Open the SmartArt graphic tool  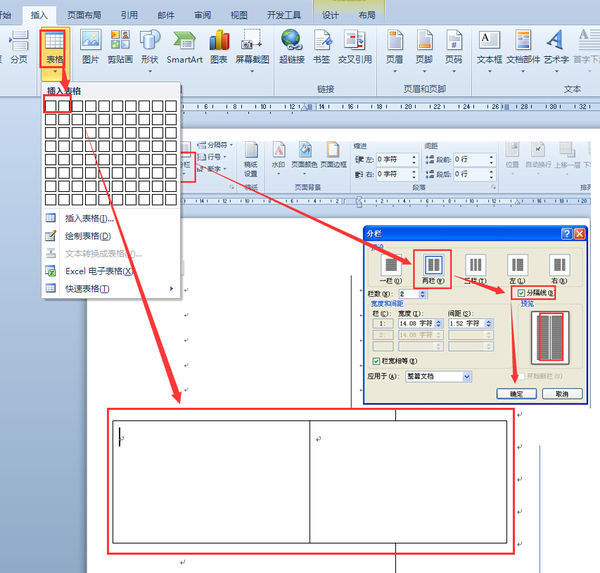click(x=183, y=46)
